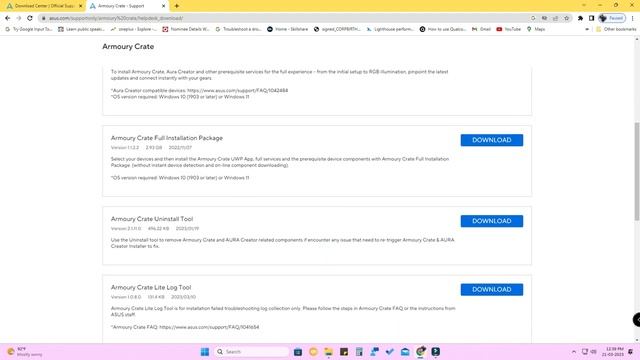Screen dimensions: 640x360
Task: Click the taskbar Search box
Action: [251, 351]
